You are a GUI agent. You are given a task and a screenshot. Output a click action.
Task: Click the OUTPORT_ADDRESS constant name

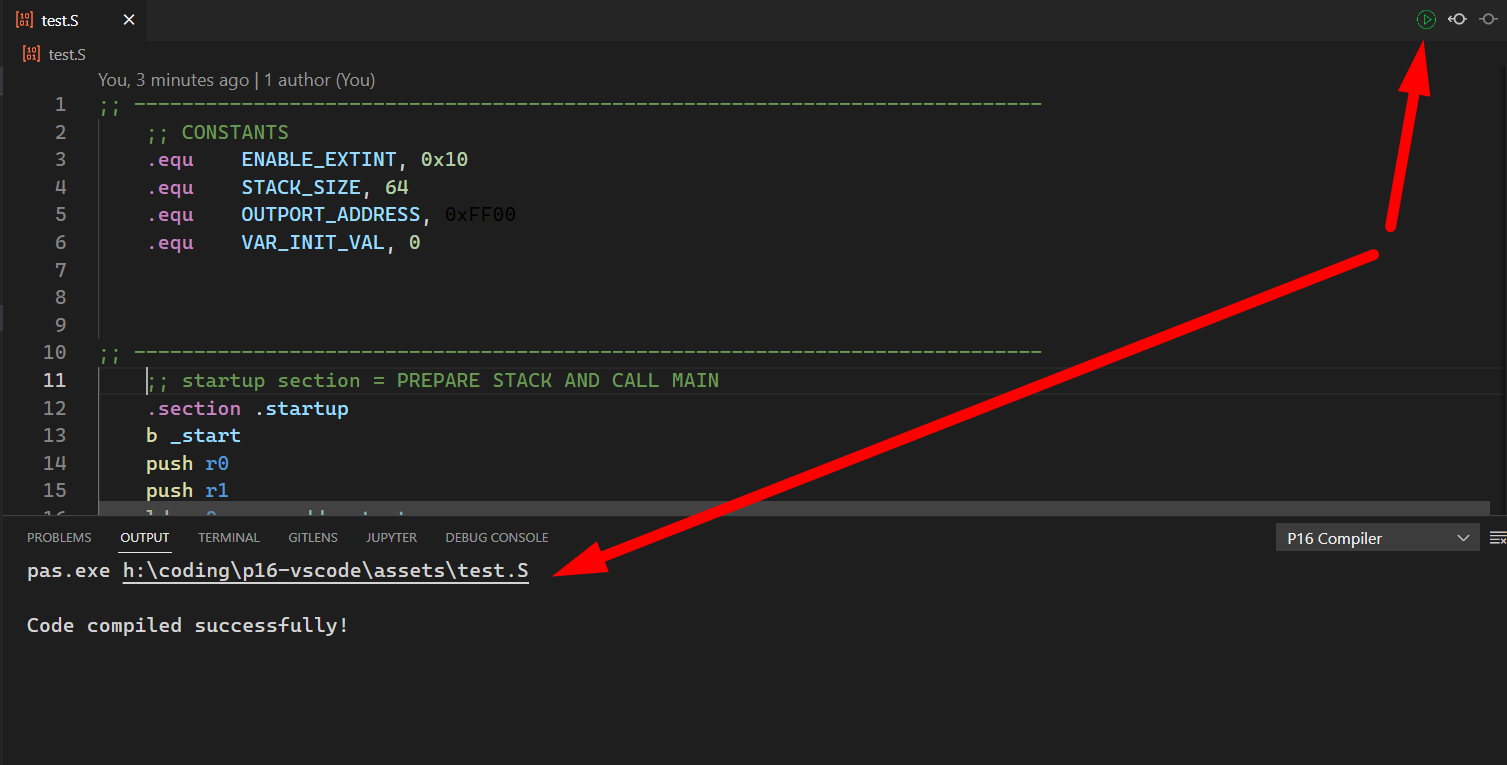point(331,215)
